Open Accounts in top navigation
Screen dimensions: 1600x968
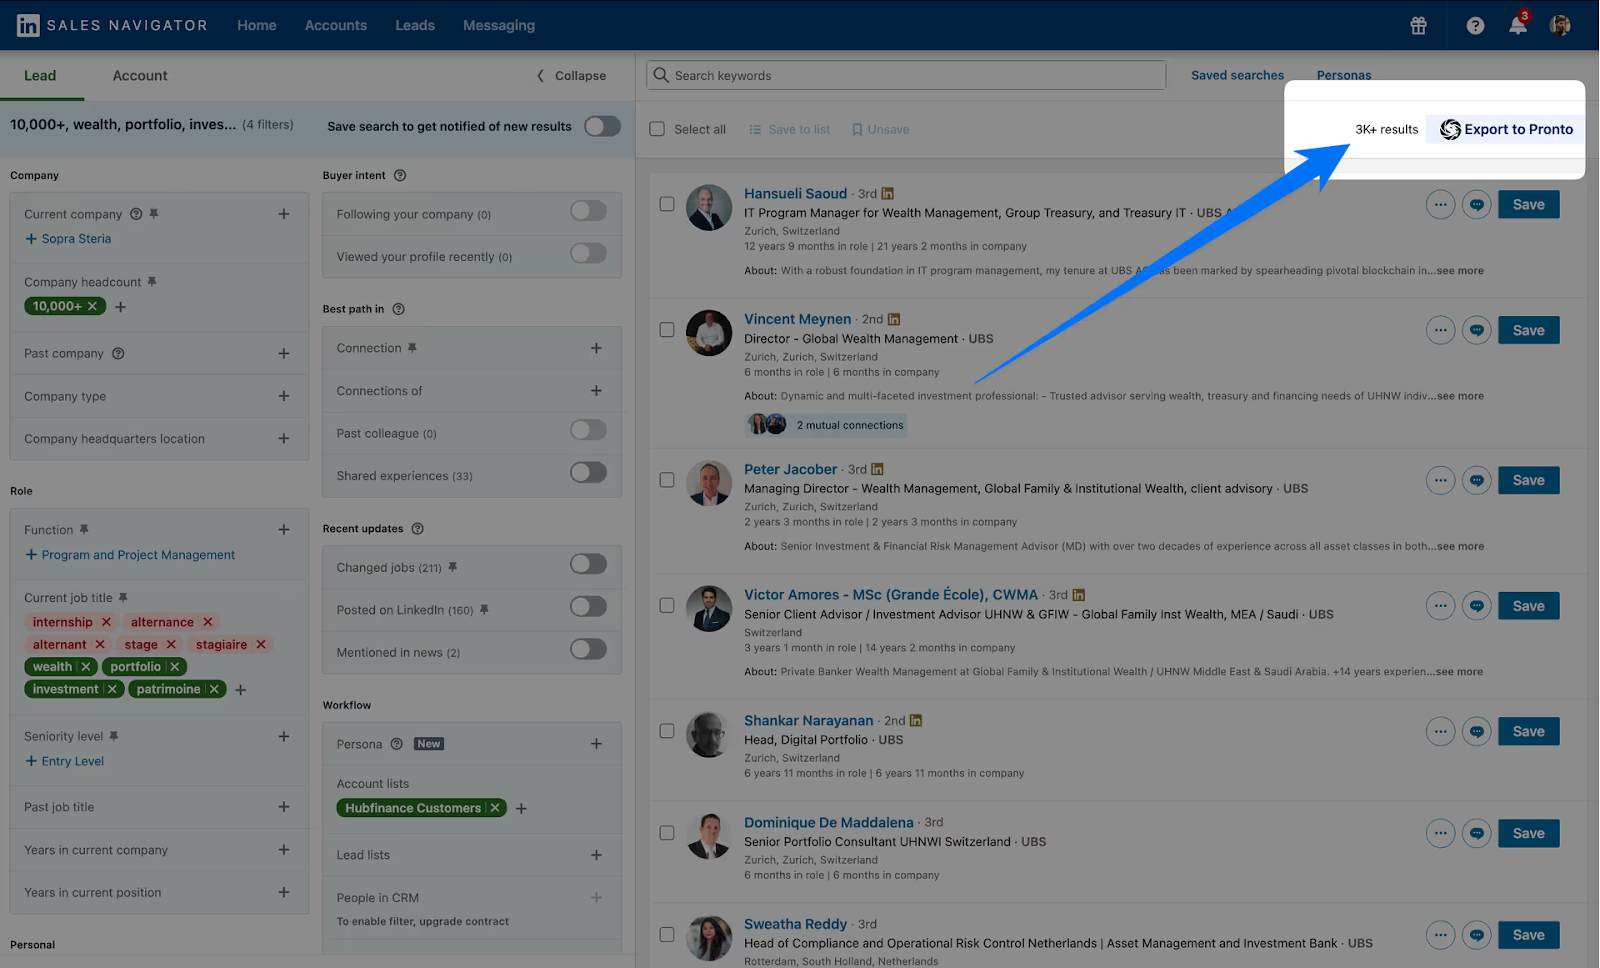coord(336,25)
